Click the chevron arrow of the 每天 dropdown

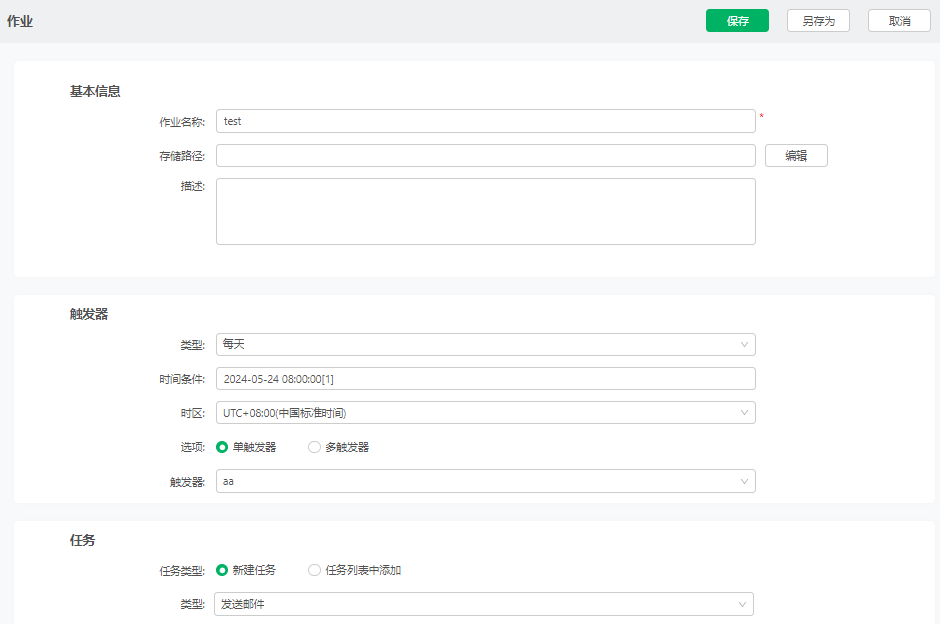[x=744, y=345]
